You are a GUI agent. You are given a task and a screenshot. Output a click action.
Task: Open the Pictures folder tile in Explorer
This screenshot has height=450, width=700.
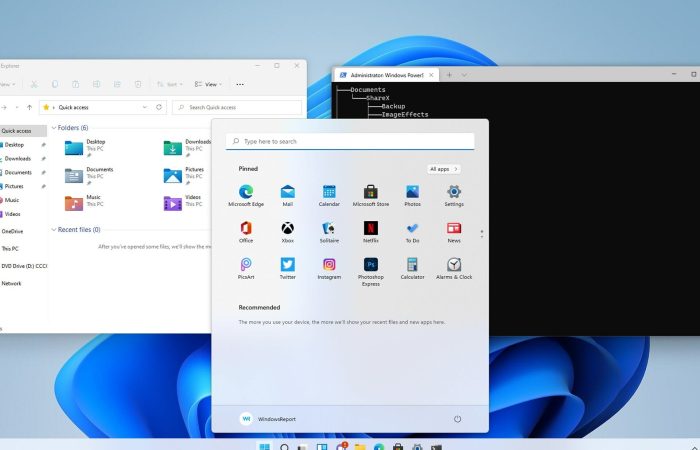point(183,175)
